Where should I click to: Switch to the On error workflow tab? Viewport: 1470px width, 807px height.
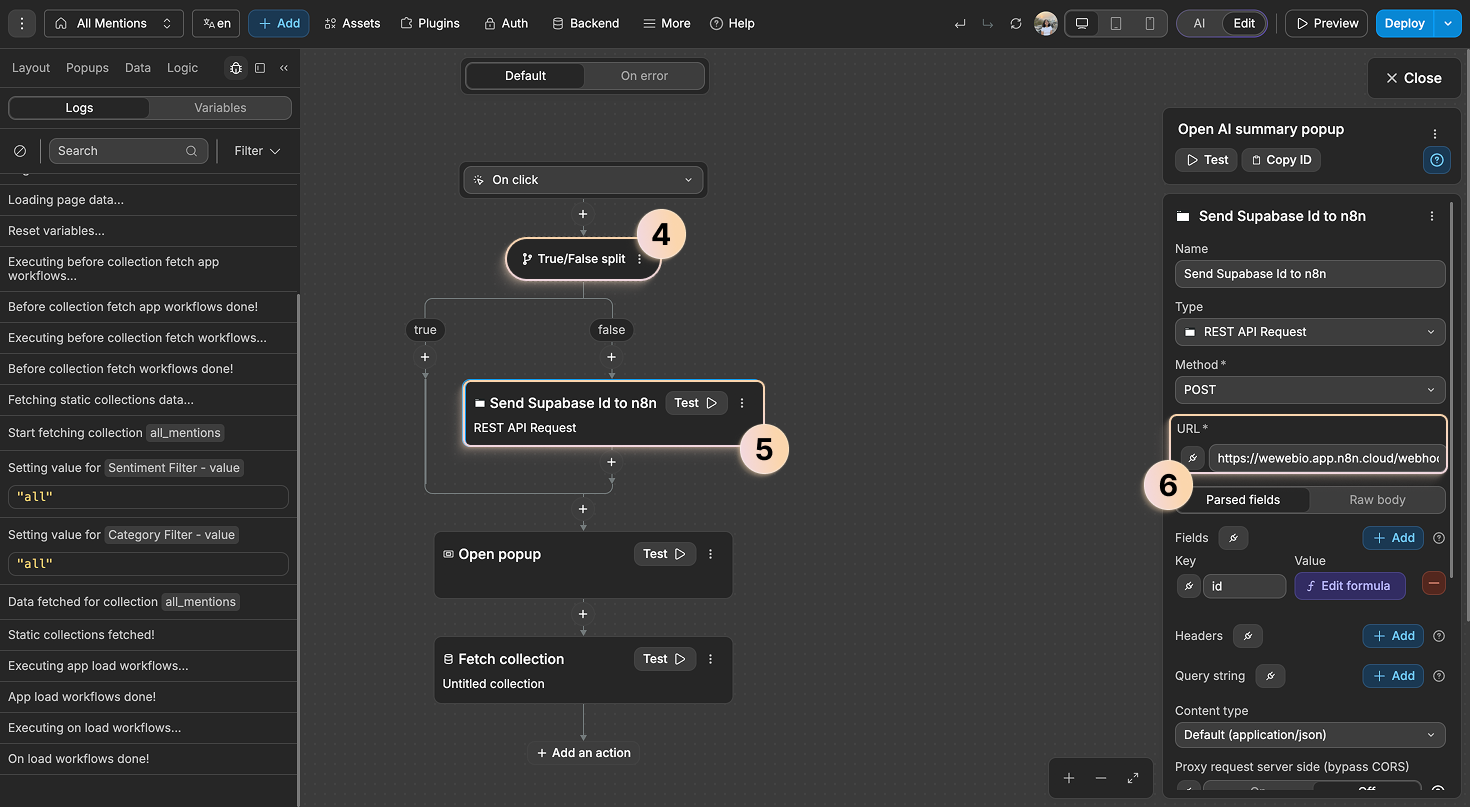[644, 75]
